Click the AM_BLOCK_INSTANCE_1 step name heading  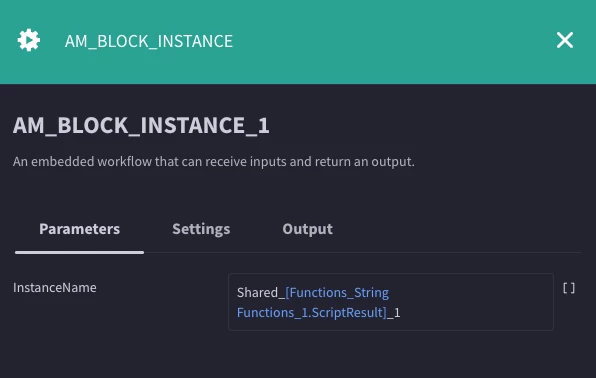141,125
